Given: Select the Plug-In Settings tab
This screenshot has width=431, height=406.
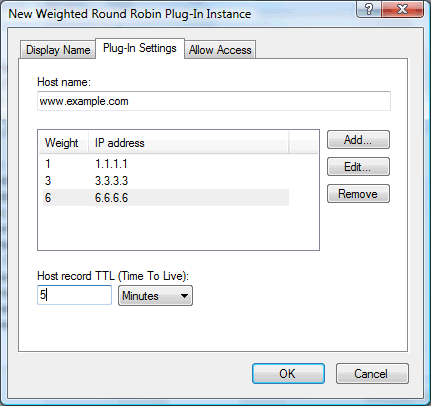Looking at the screenshot, I should click(140, 48).
